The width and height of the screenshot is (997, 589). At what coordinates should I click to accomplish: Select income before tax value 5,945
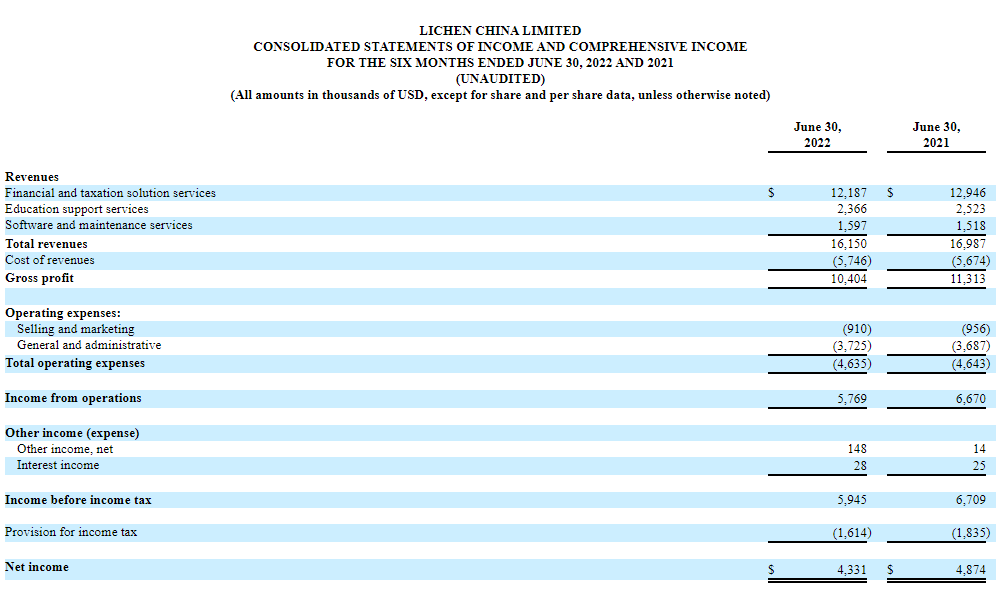coord(851,500)
